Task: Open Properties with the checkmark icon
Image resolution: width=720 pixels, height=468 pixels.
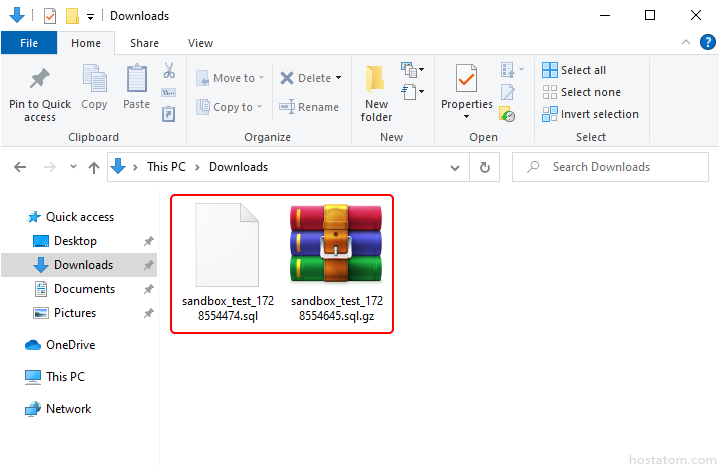Action: pyautogui.click(x=466, y=80)
